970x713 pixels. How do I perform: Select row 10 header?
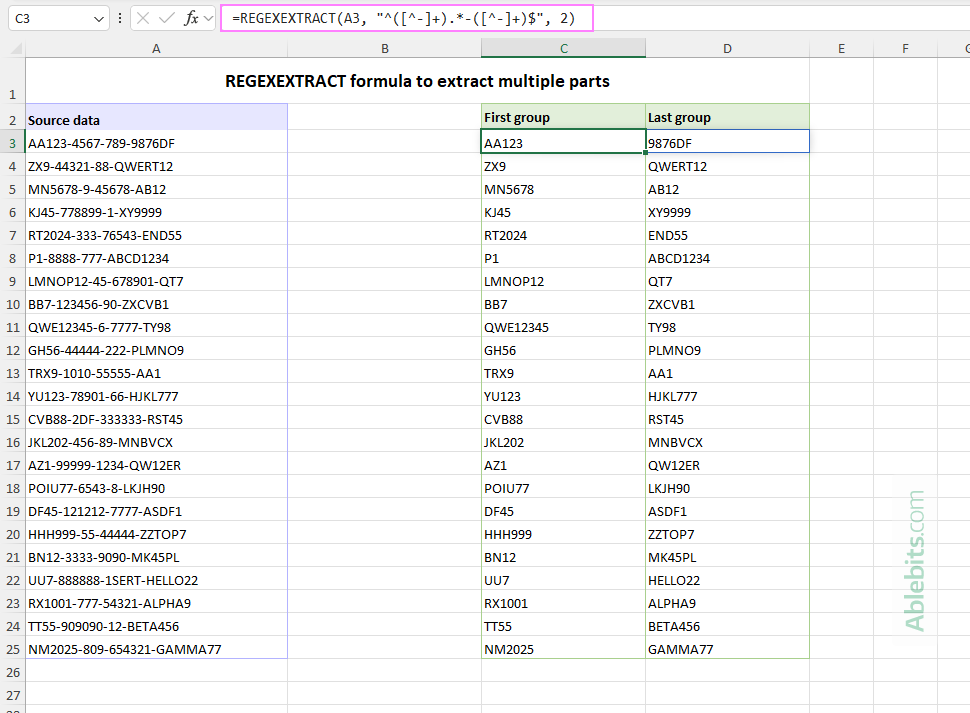tap(12, 304)
